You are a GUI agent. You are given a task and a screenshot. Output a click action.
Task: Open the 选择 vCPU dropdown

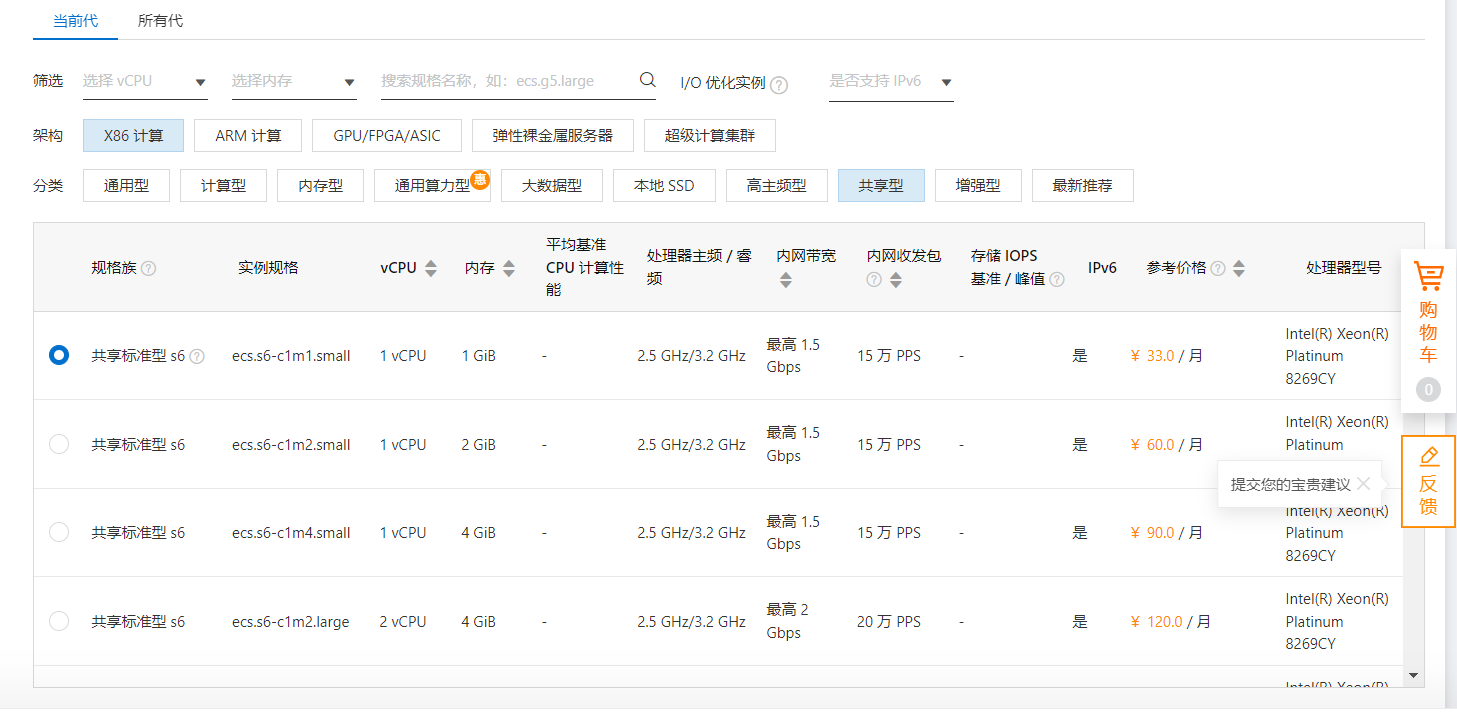click(144, 82)
